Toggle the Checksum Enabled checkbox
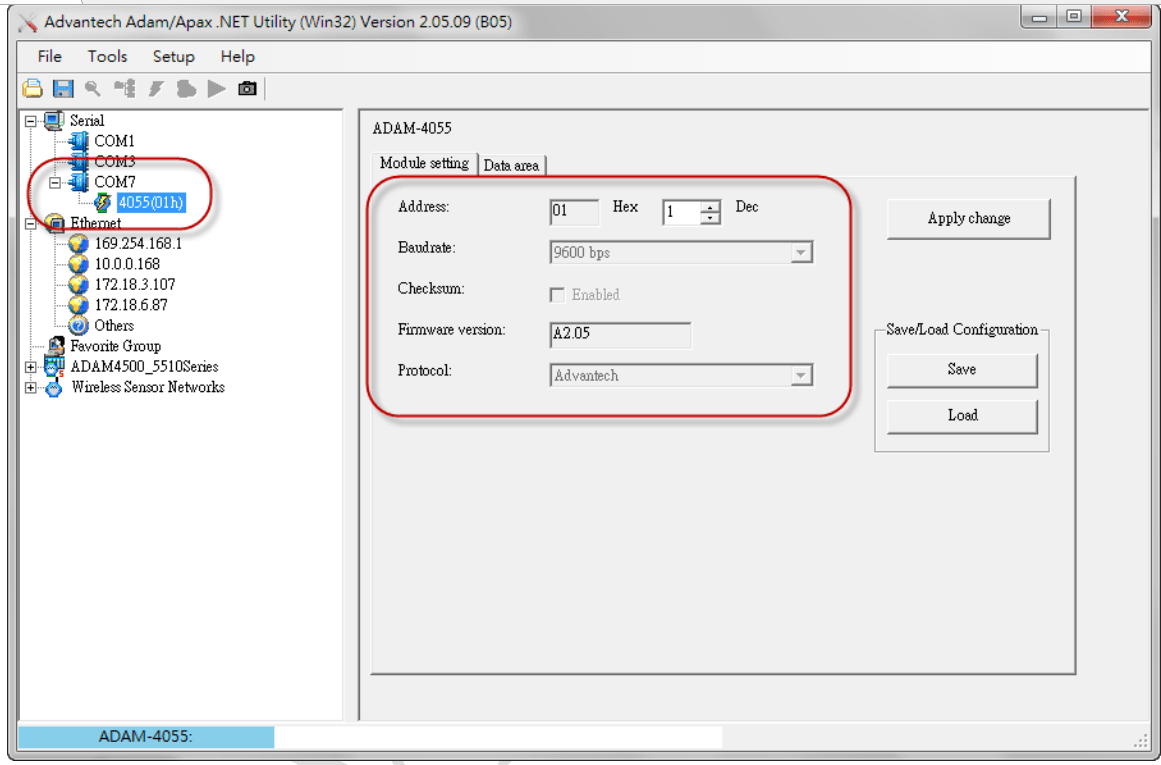Viewport: 1161px width, 765px height. tap(557, 295)
